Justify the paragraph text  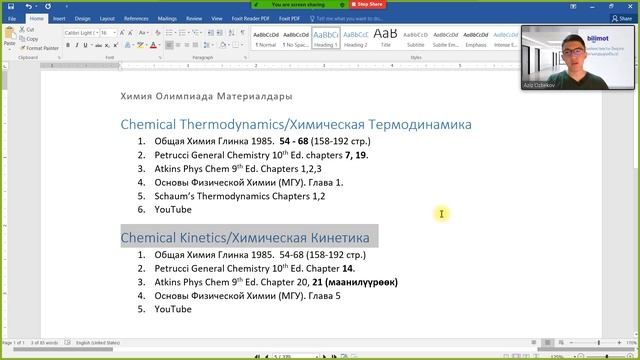pos(195,45)
